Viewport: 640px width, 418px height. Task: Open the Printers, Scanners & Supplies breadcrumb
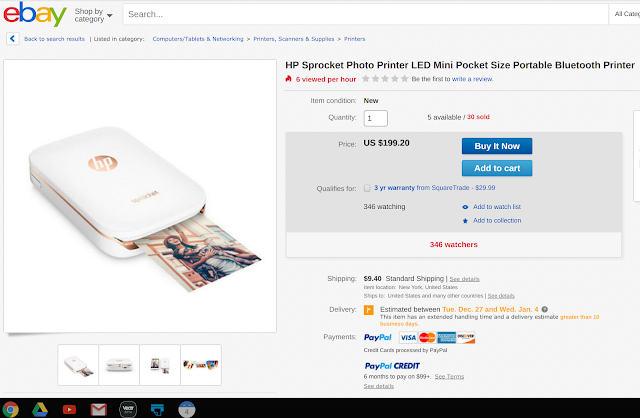click(x=293, y=39)
